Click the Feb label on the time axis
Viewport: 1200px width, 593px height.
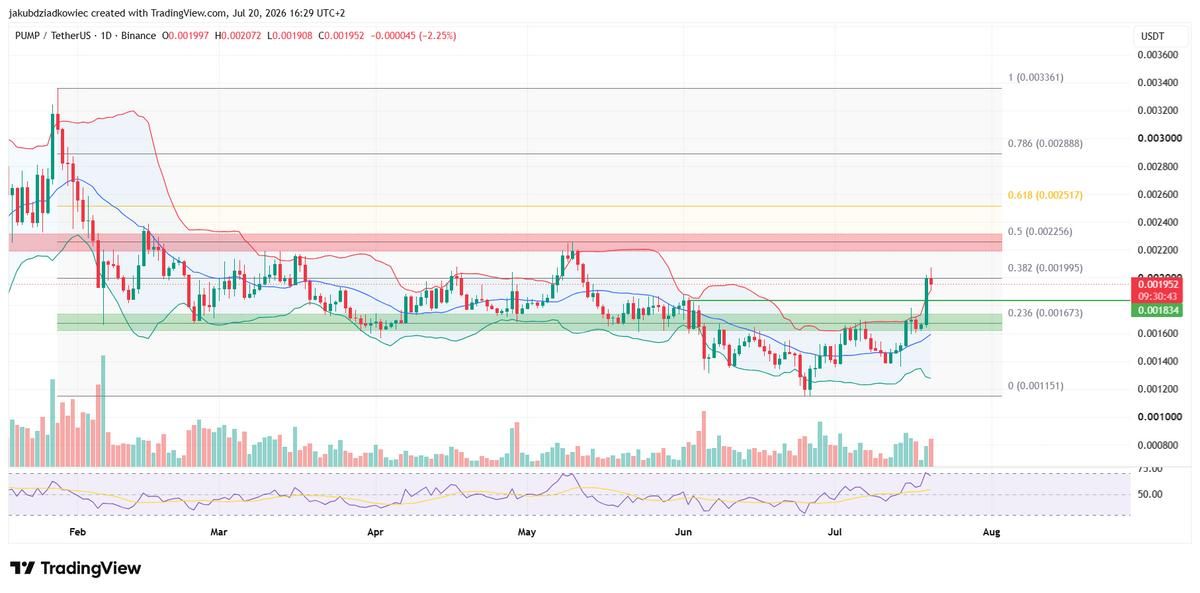[78, 533]
